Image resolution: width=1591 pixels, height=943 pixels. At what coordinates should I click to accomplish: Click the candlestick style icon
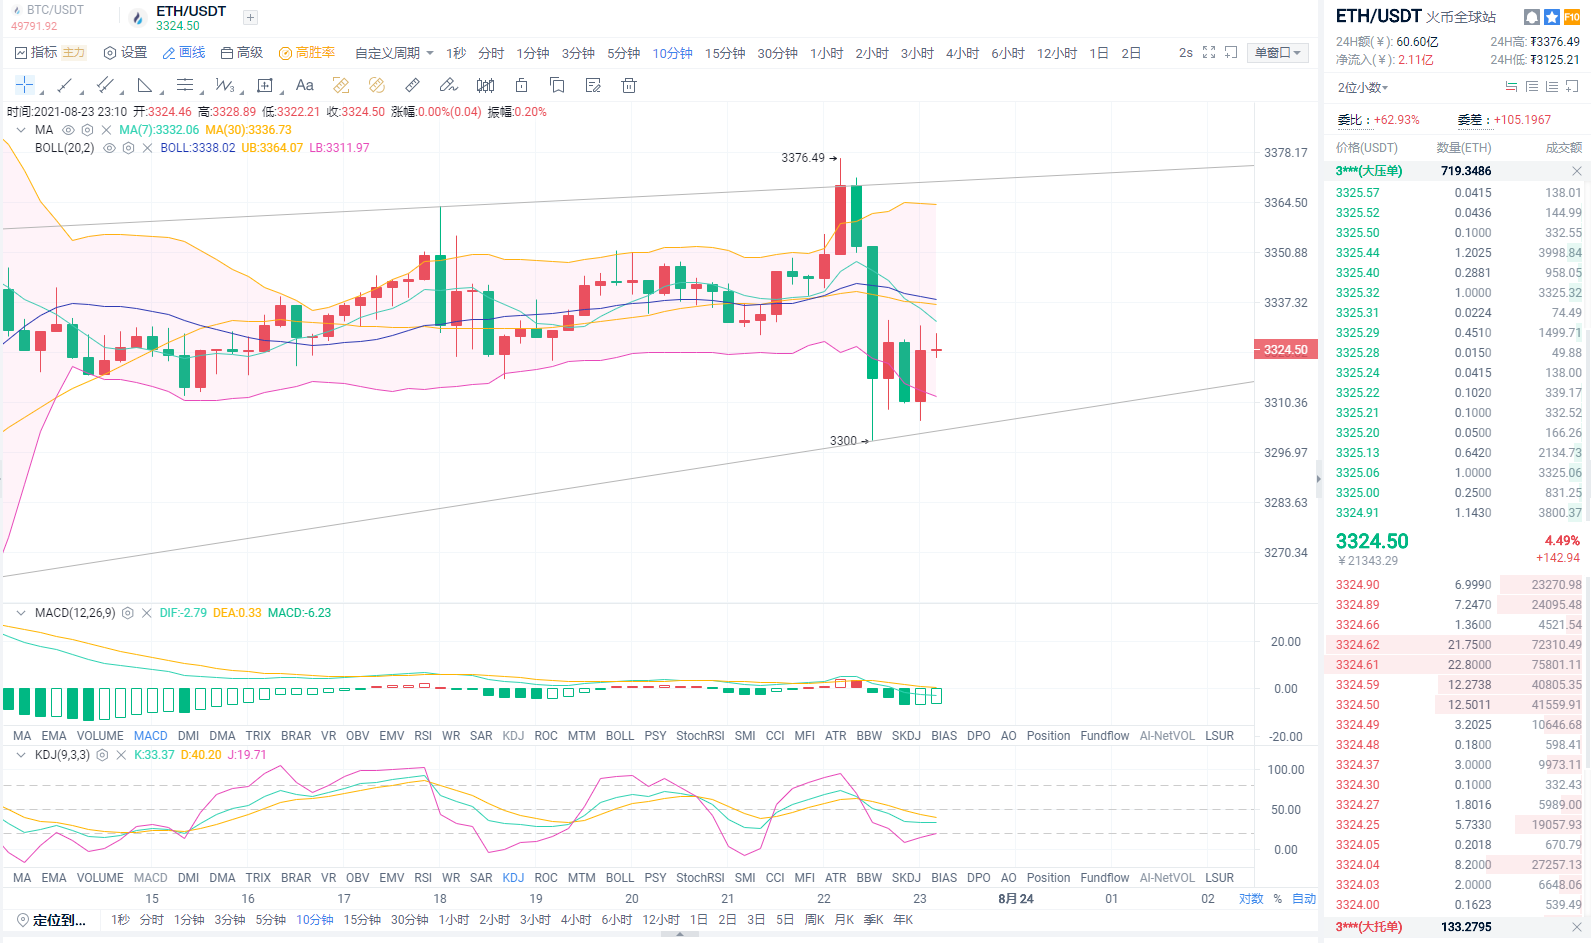tap(485, 85)
